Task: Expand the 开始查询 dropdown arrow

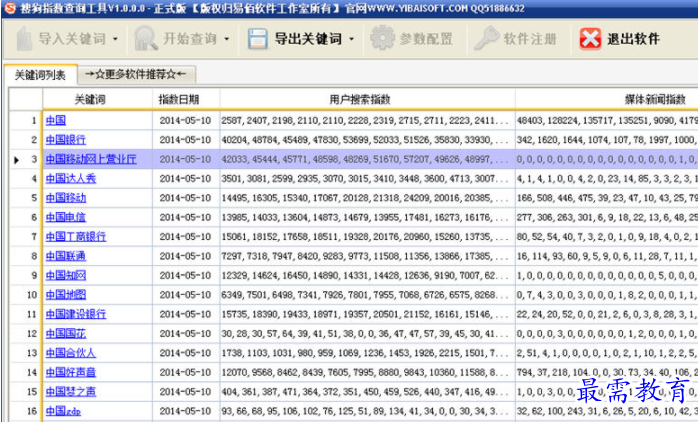Action: (x=227, y=41)
